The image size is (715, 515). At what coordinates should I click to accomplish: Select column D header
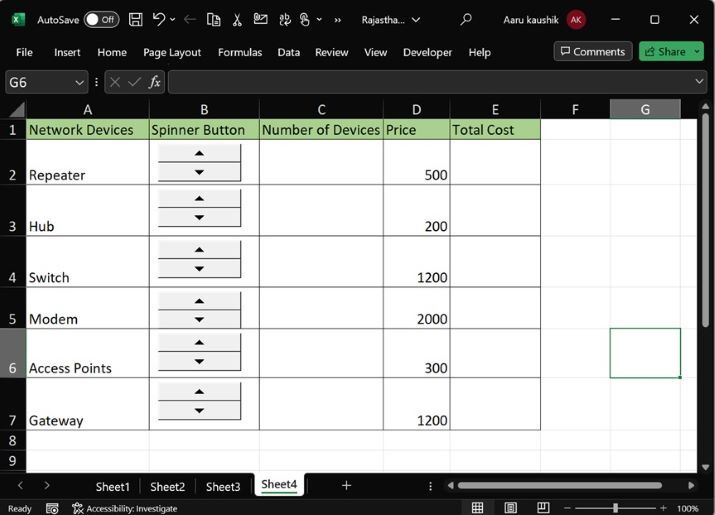pyautogui.click(x=416, y=110)
